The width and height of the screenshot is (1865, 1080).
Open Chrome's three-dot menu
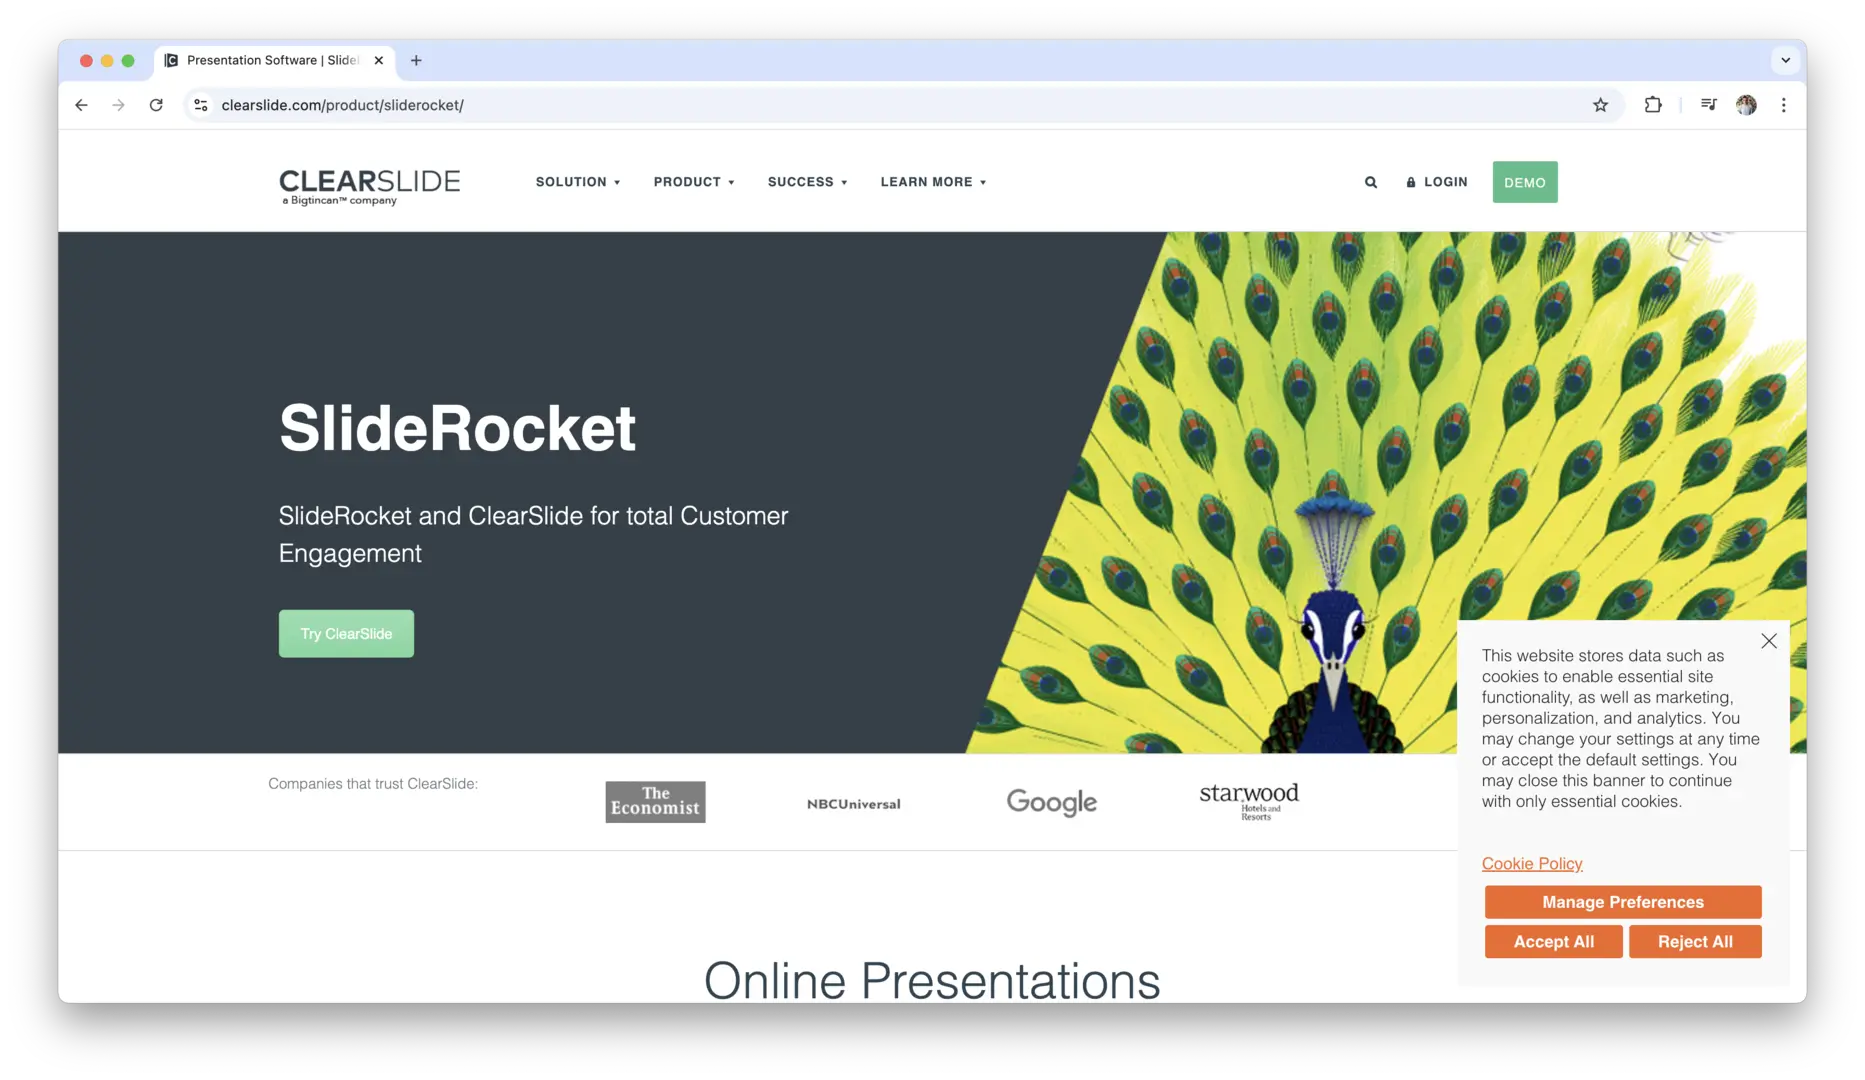point(1783,105)
